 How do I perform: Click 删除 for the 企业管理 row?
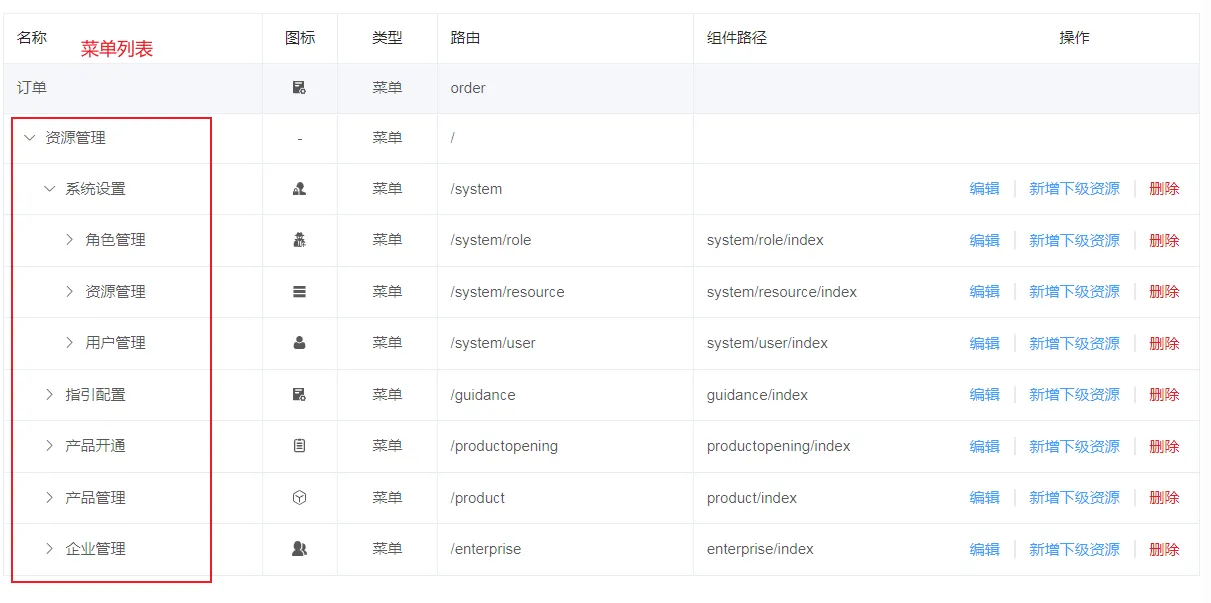[1164, 549]
